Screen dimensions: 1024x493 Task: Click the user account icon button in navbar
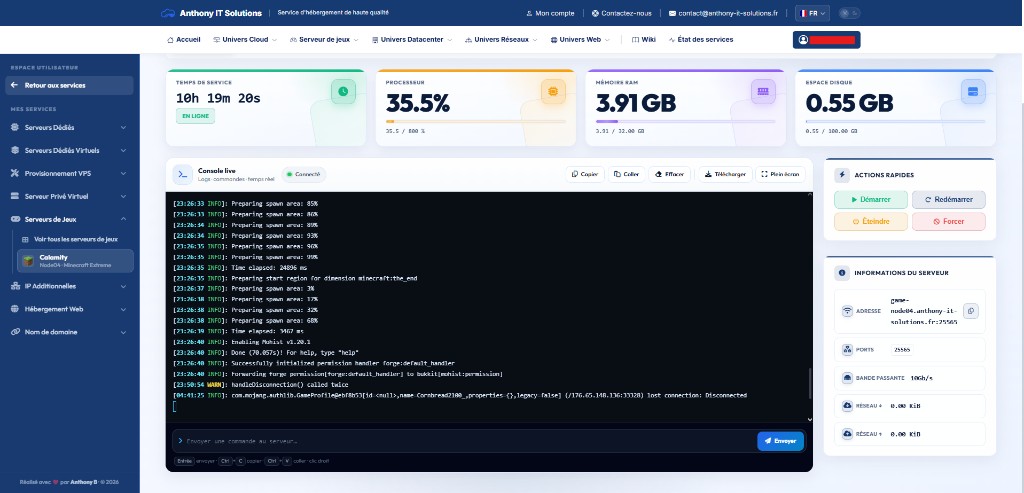point(826,40)
